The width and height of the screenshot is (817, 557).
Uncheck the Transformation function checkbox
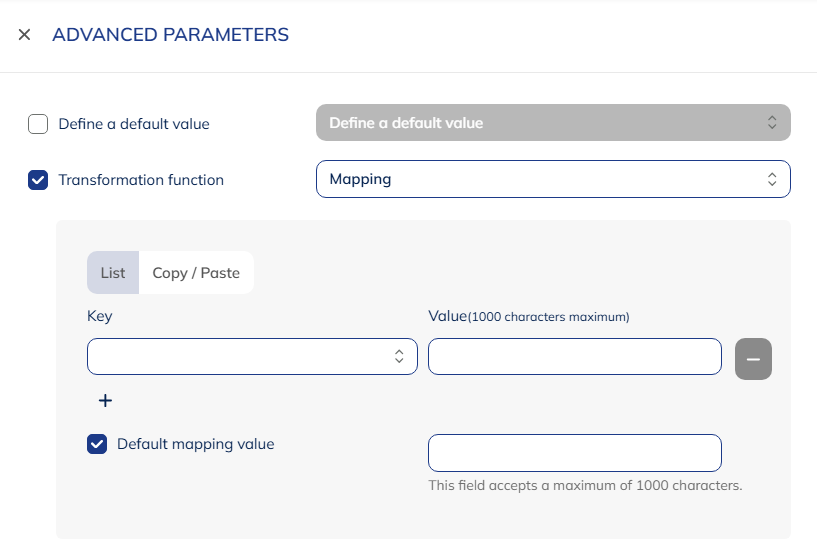[x=38, y=180]
